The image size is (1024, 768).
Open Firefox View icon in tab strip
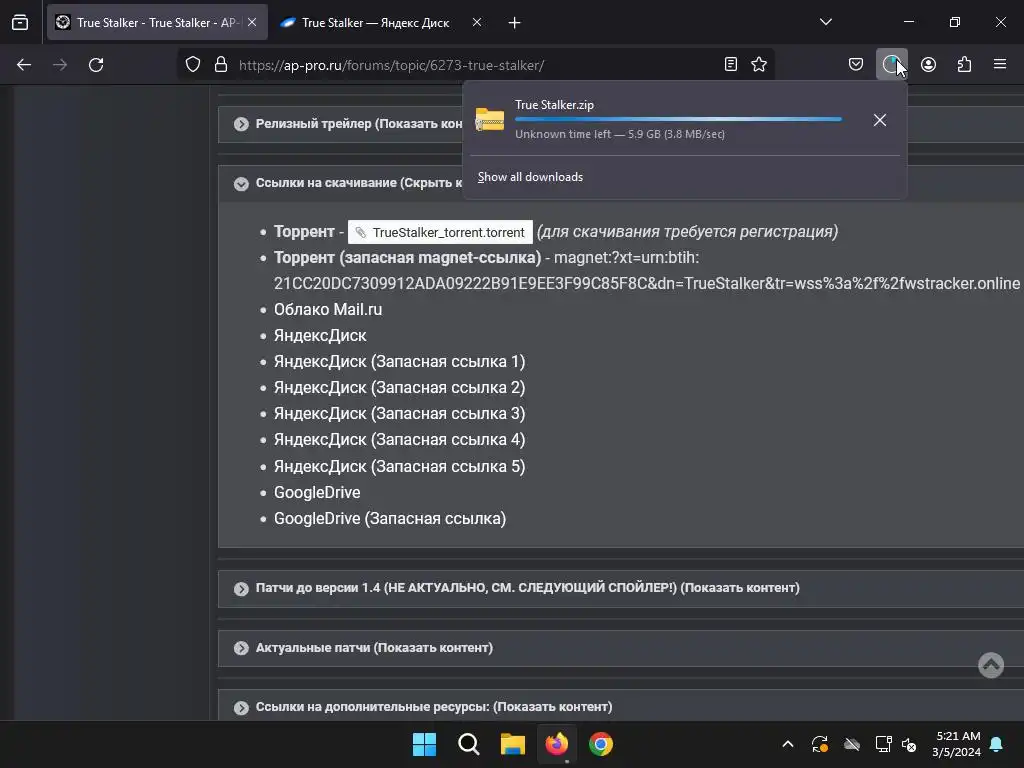pyautogui.click(x=20, y=23)
